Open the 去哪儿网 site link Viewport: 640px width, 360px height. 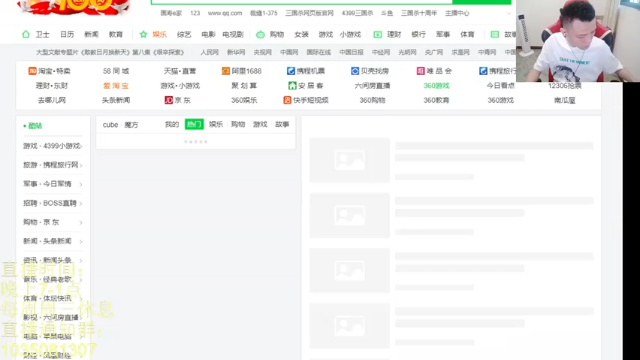(52, 100)
